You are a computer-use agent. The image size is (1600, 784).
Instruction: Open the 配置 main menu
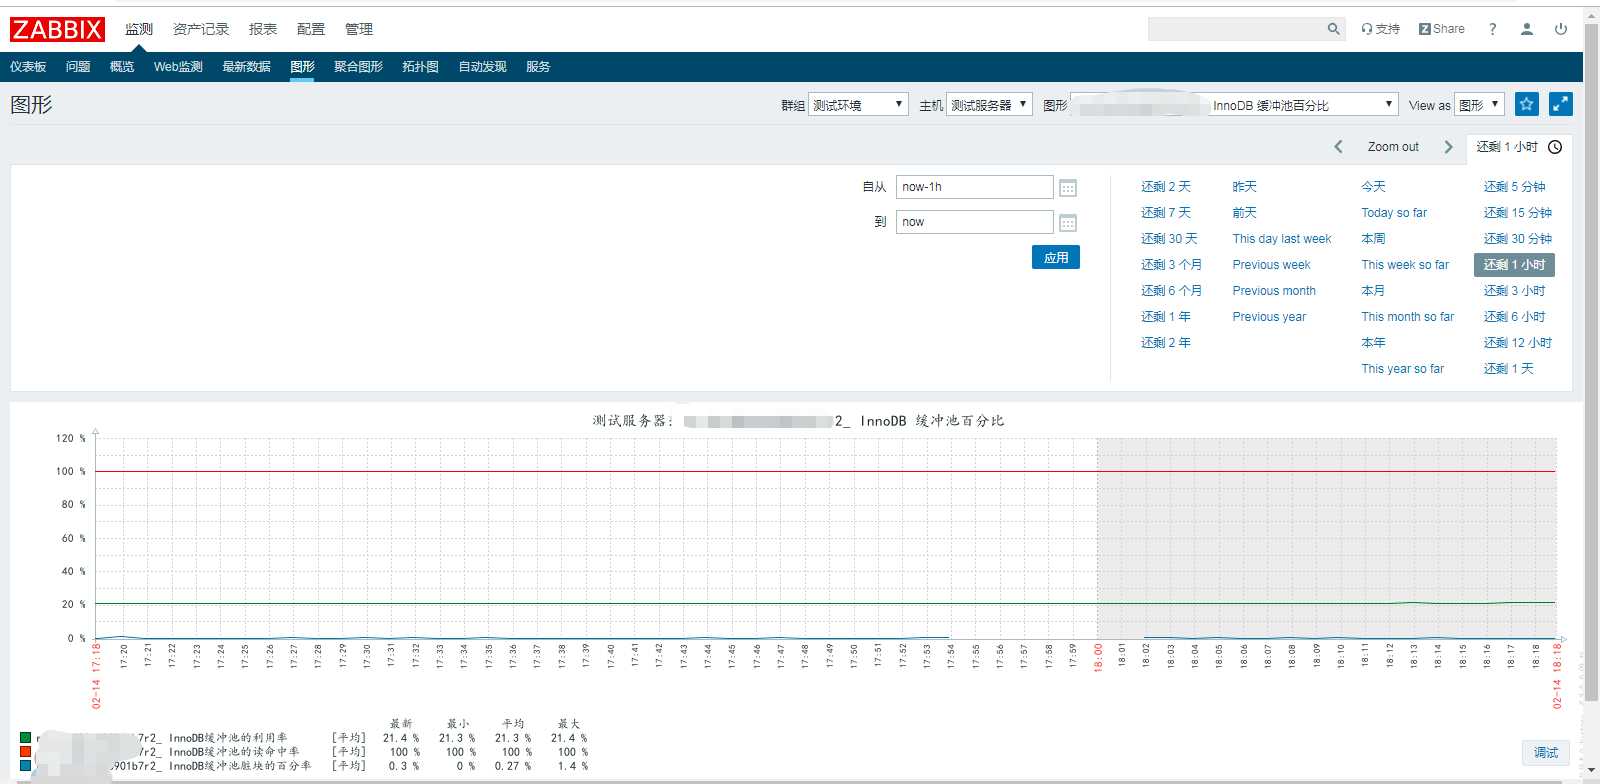311,29
